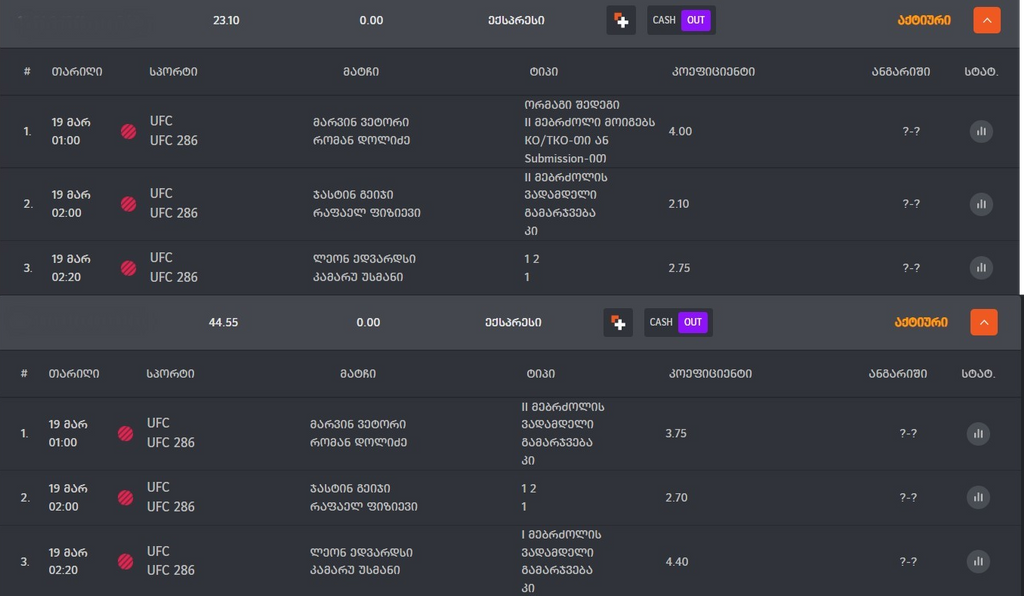Screen dimensions: 1024x596
Task: Click the აქტიური status on the 23.10 bet
Action: click(x=922, y=20)
